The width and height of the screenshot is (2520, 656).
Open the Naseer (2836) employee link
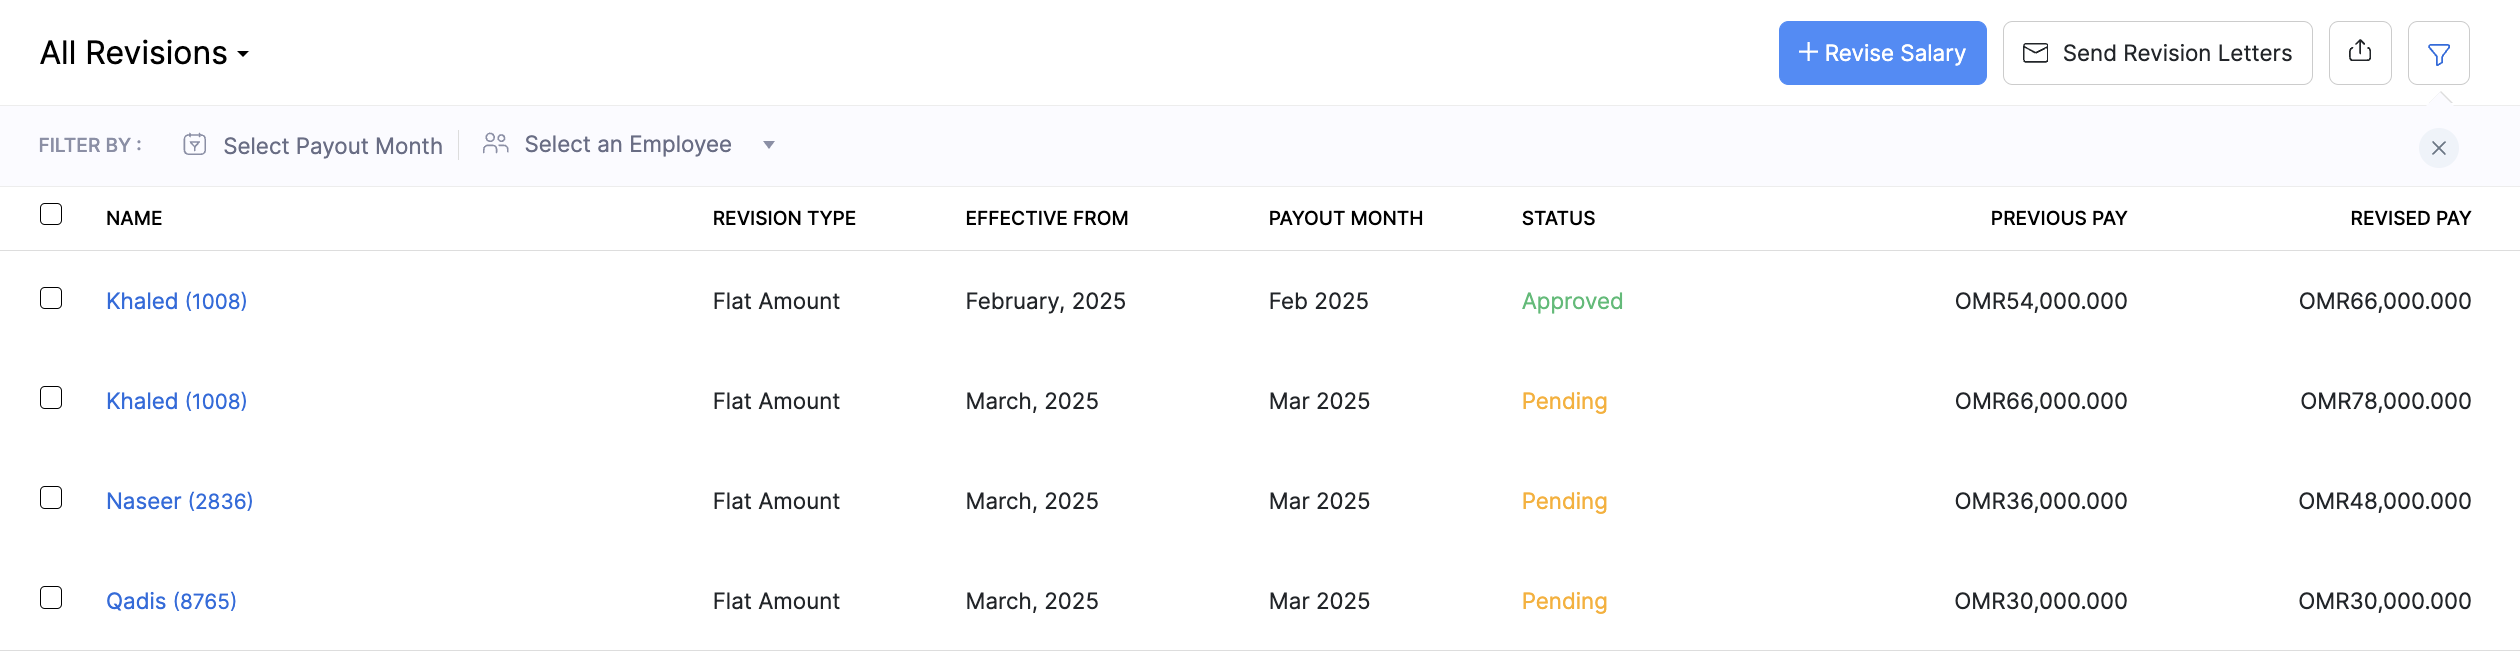(x=180, y=501)
